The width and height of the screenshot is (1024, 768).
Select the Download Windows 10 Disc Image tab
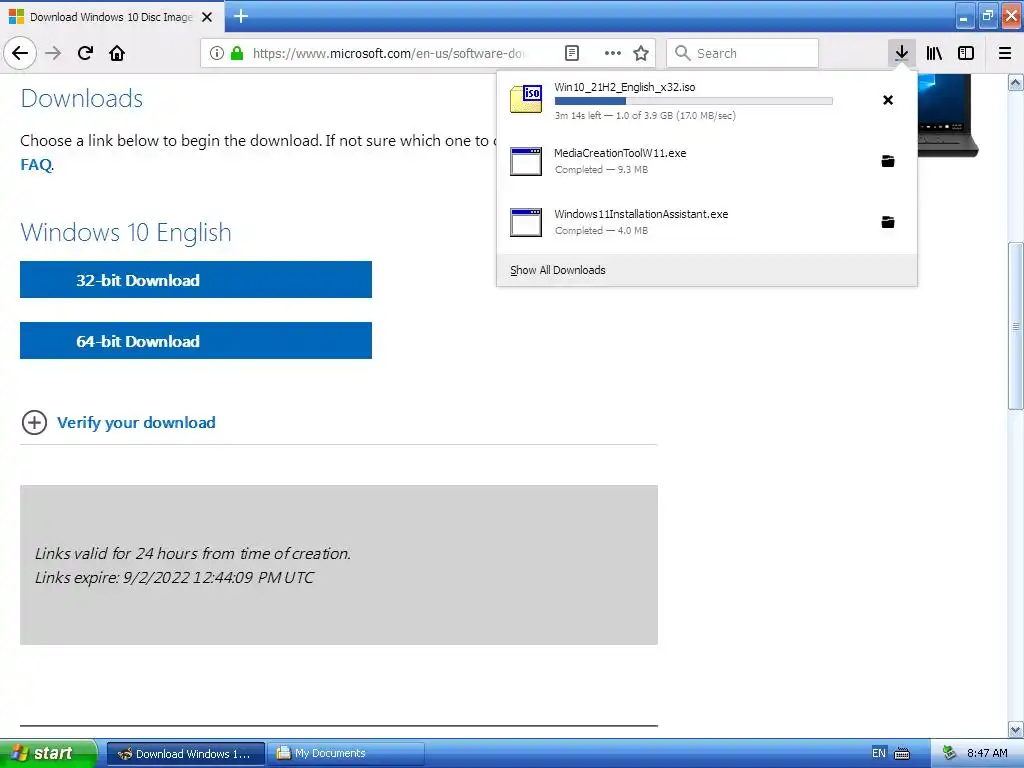coord(111,17)
